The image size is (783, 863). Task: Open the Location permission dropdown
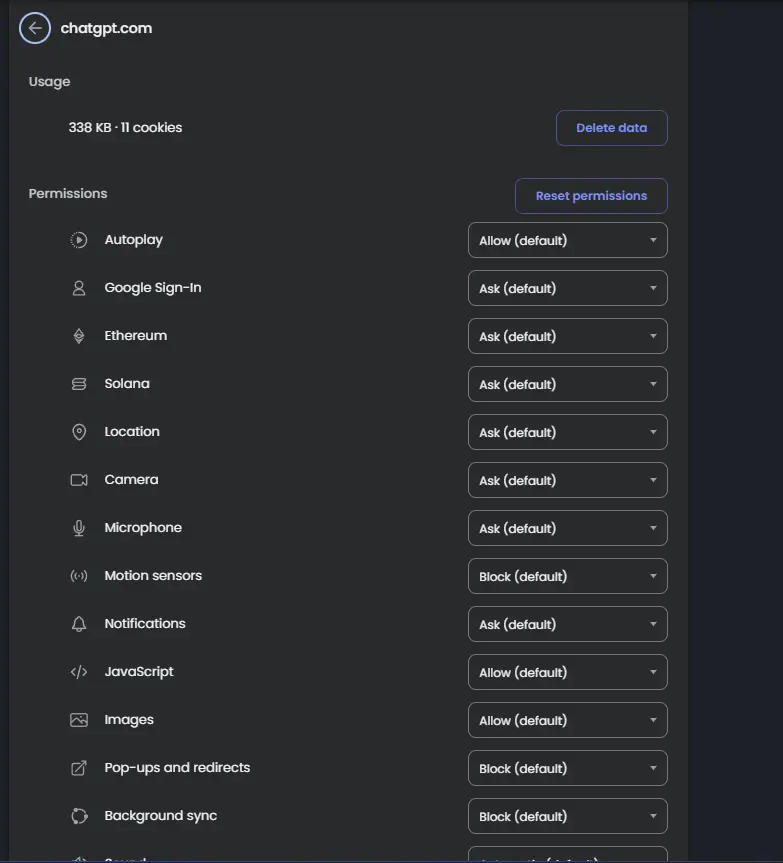click(567, 432)
